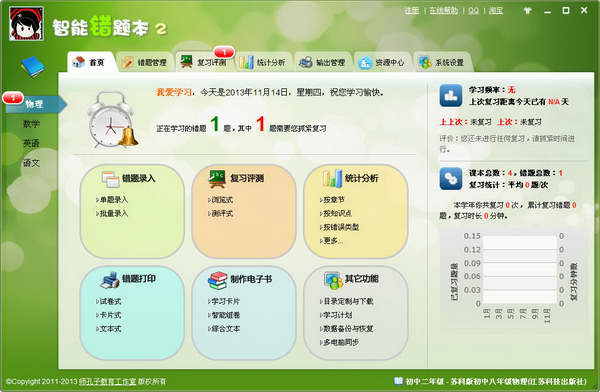This screenshot has width=600, height=392.
Task: Expand the 更多... statistics option
Action: 331,241
